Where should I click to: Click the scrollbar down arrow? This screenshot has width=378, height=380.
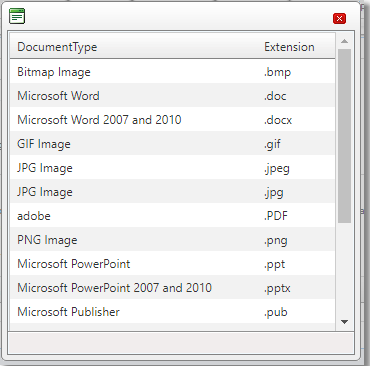pos(345,322)
